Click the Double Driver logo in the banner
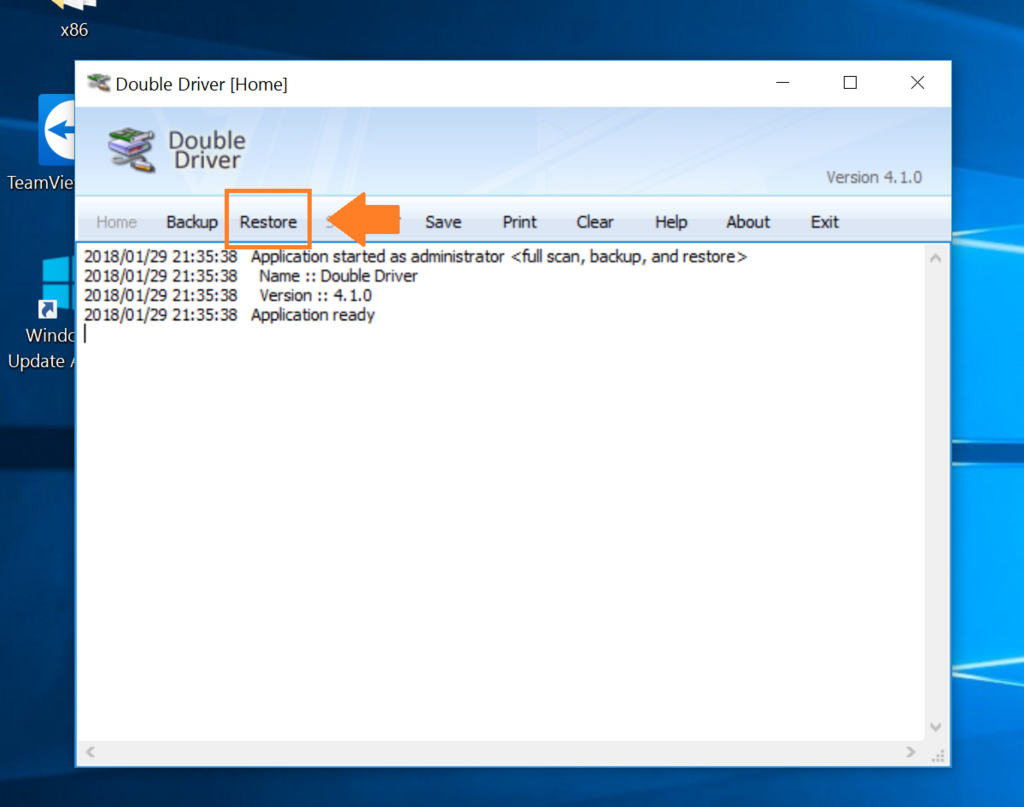Viewport: 1024px width, 807px height. [176, 150]
